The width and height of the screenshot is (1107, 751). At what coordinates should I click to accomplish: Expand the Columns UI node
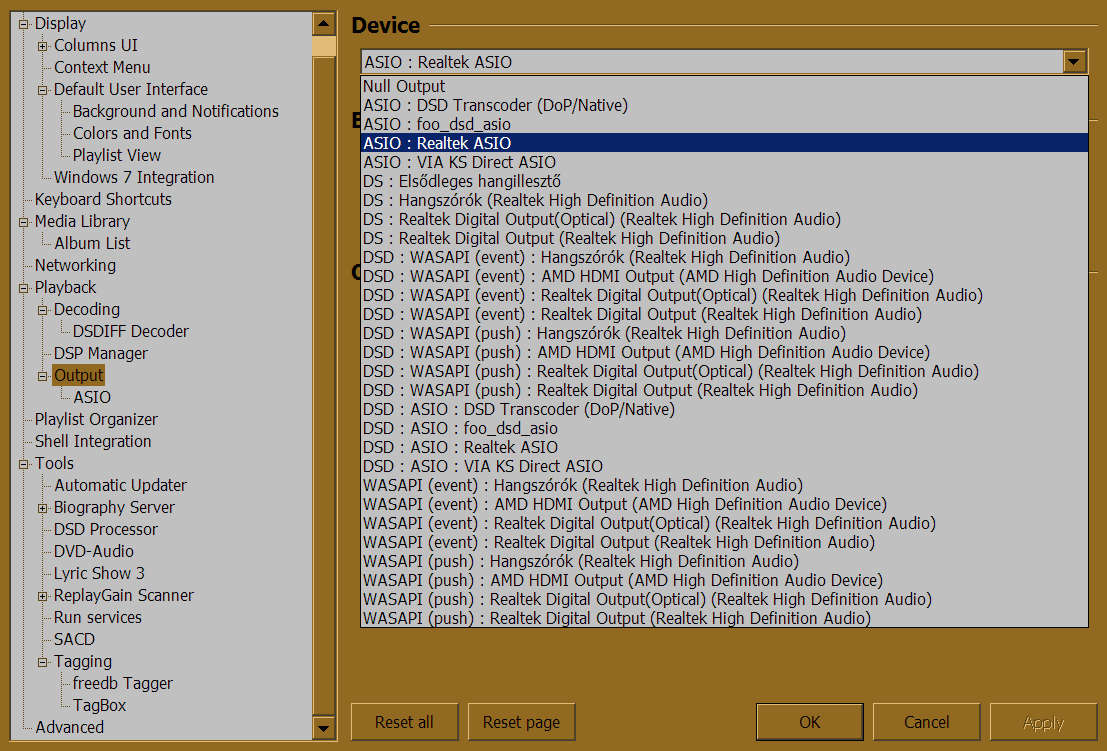click(x=42, y=46)
